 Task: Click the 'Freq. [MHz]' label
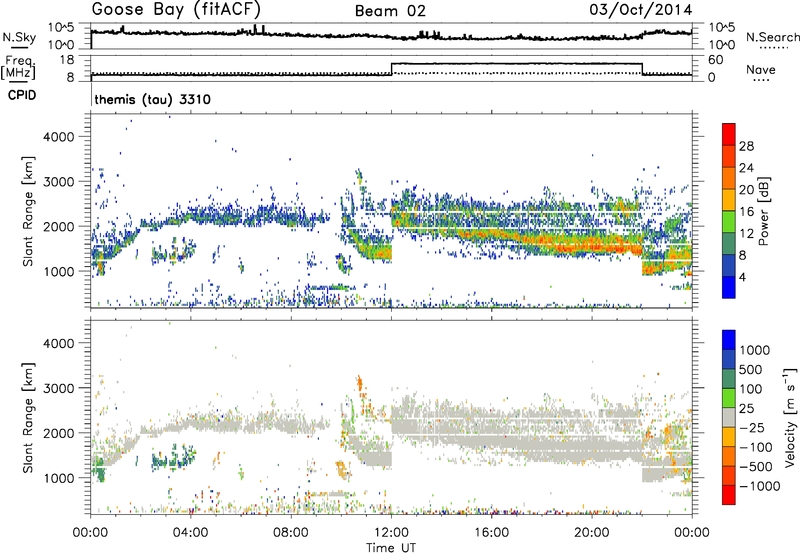pos(18,67)
